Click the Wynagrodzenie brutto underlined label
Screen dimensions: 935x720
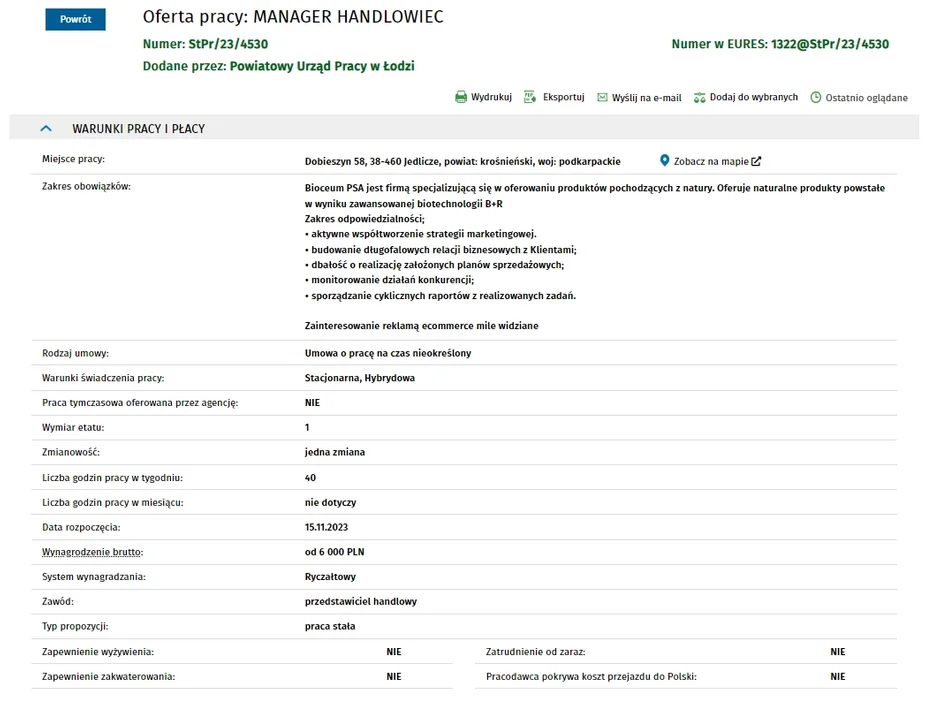92,552
